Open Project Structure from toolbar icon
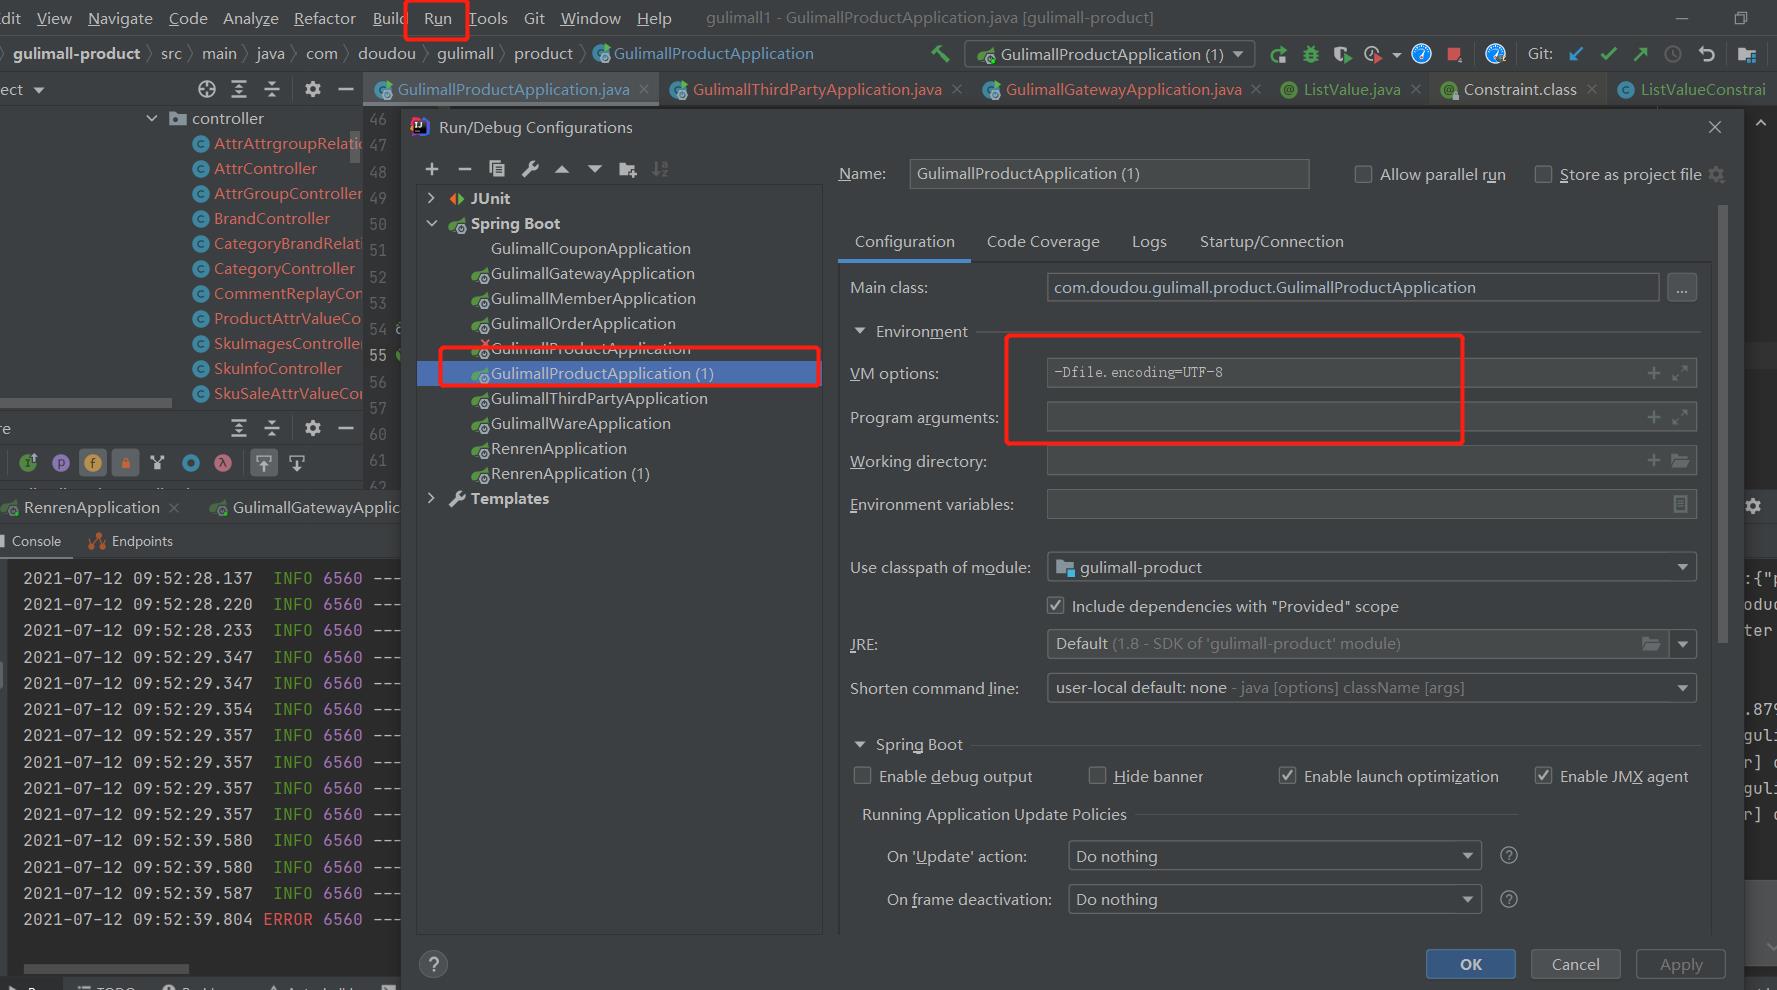 (1747, 54)
